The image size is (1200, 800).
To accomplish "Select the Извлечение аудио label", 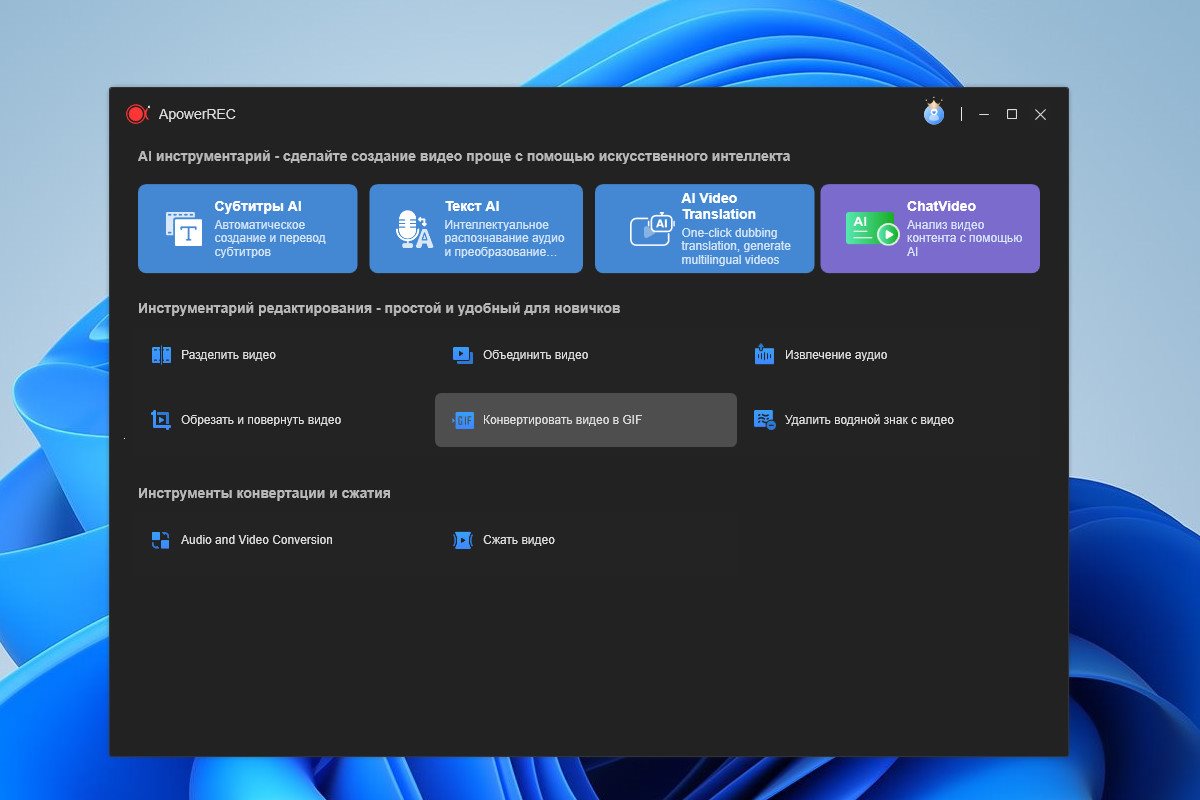I will (836, 355).
